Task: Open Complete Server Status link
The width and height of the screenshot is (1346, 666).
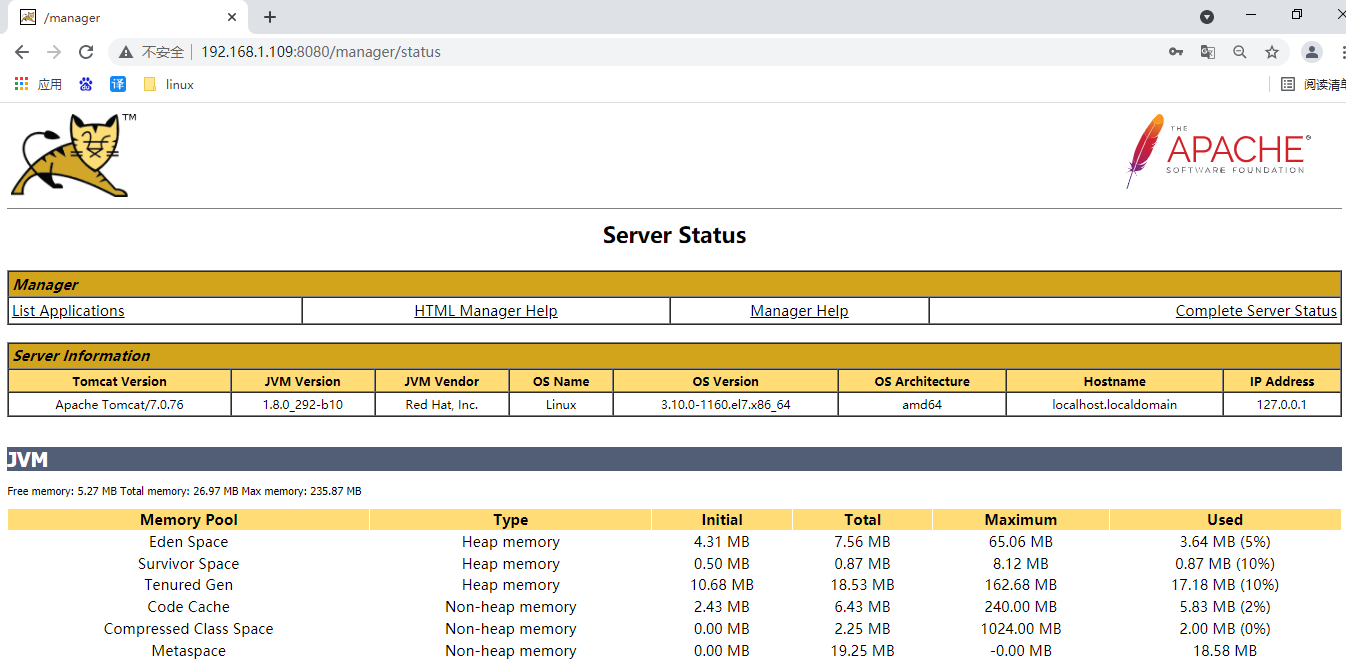Action: click(x=1256, y=311)
